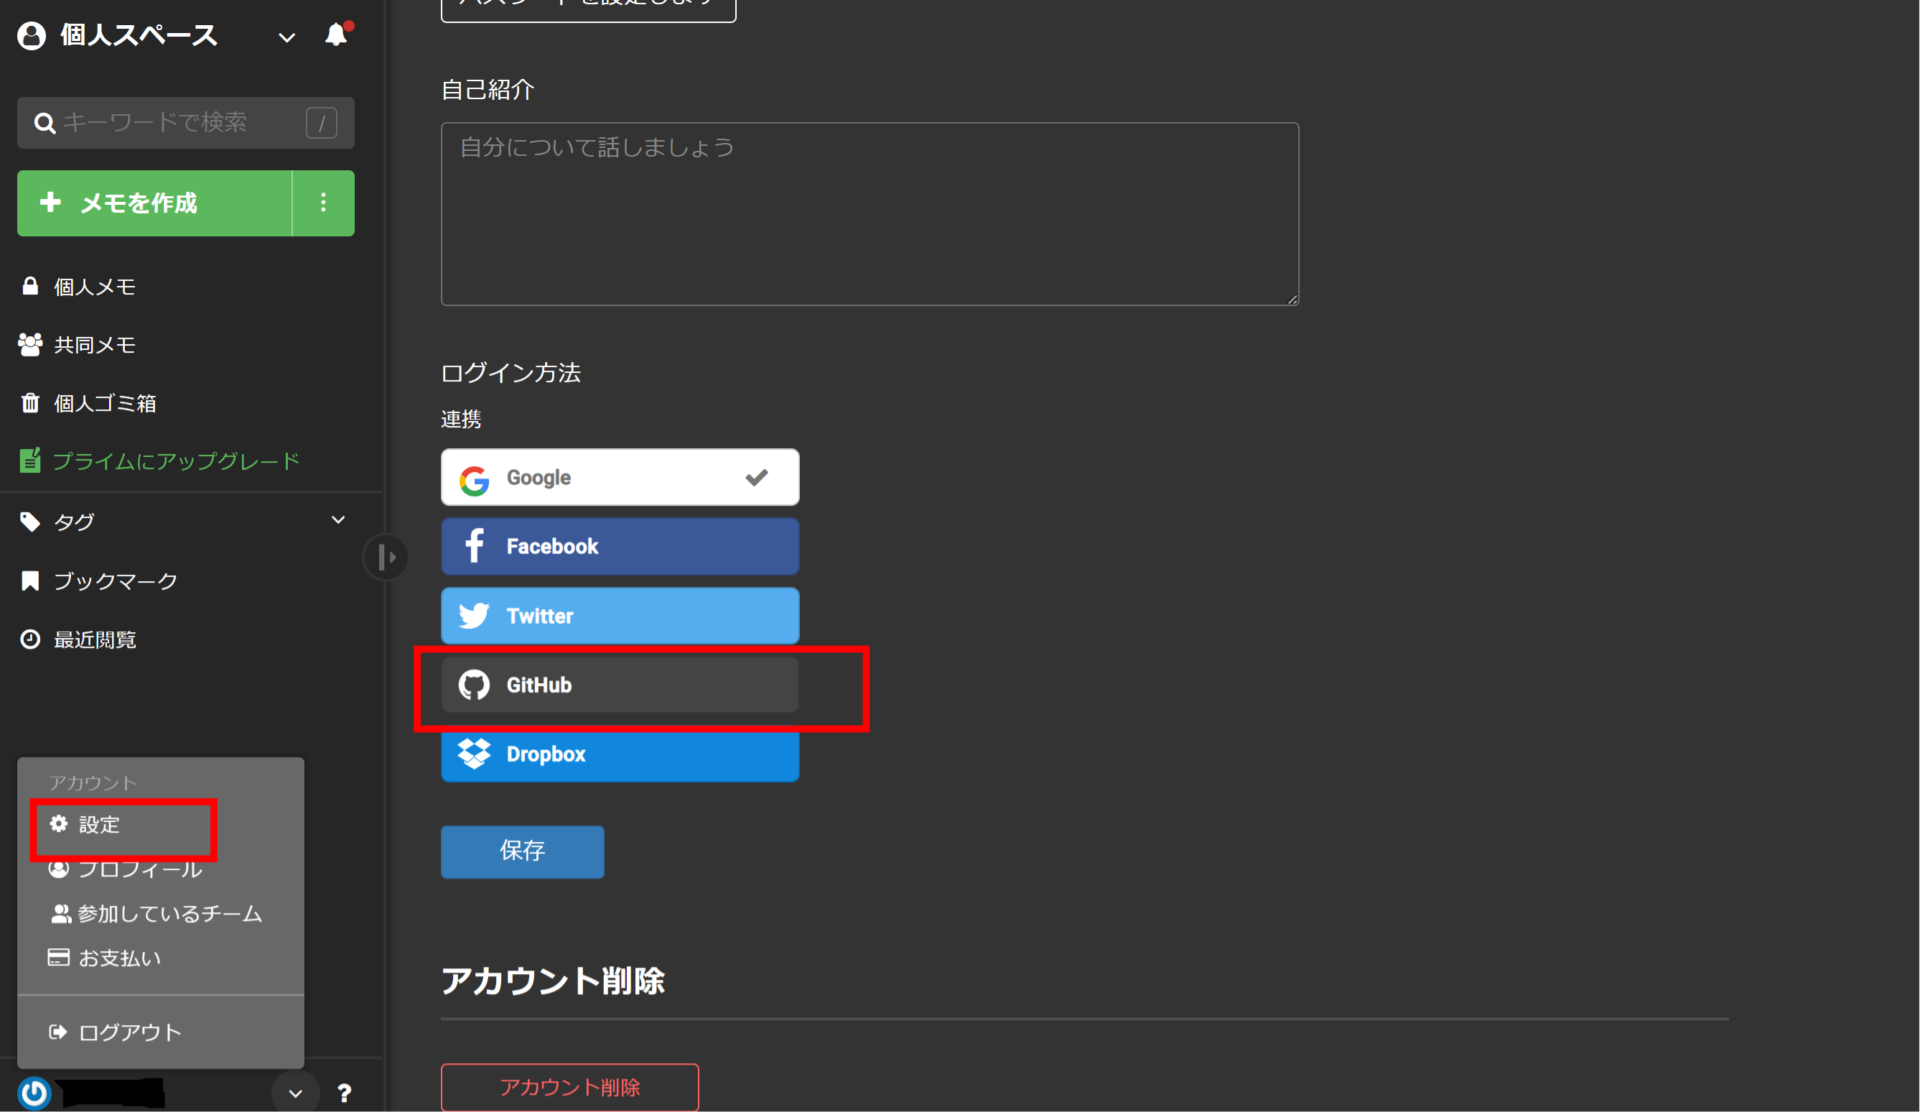Select 設定 from the account menu

point(98,825)
